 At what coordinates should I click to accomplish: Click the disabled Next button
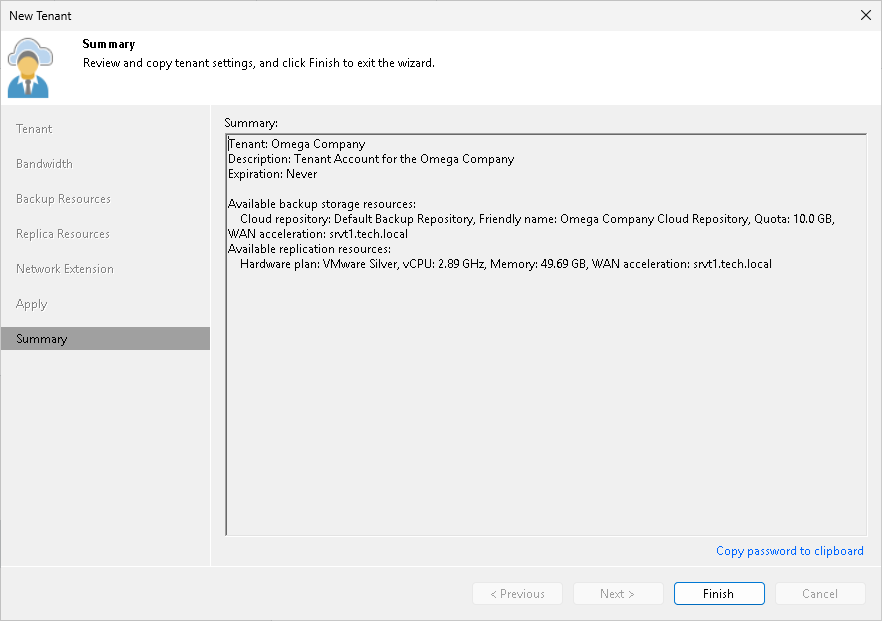coord(618,593)
